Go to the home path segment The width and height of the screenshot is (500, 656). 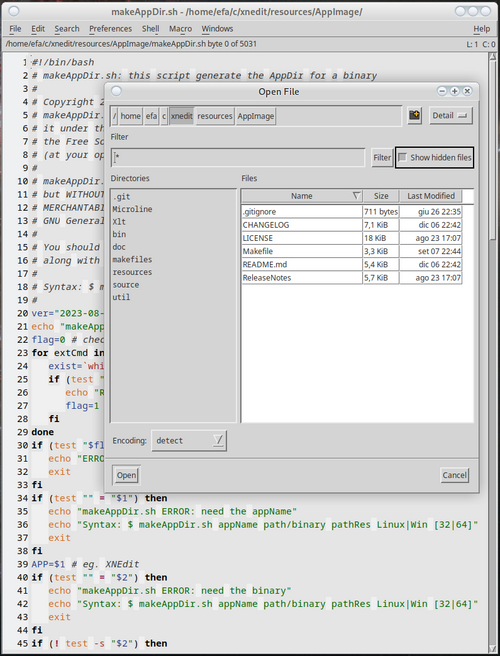(x=131, y=116)
